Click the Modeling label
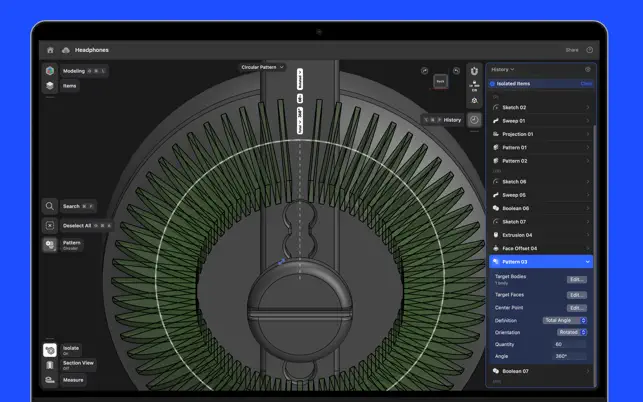 (74, 71)
